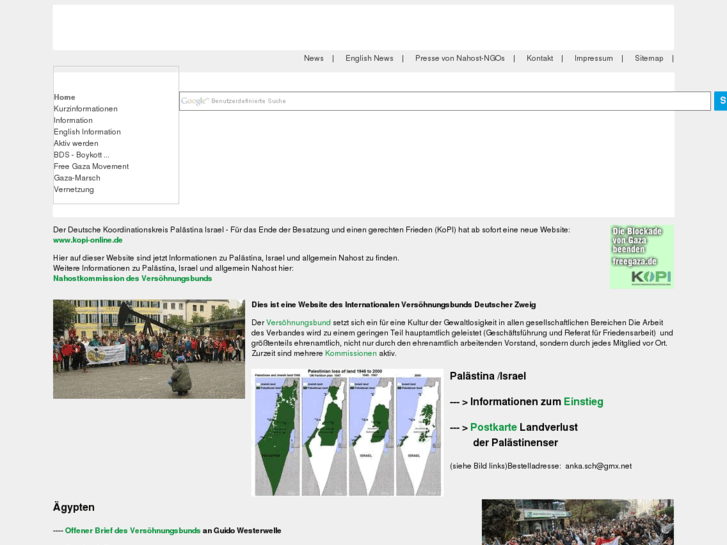This screenshot has height=545, width=727.
Task: Go to the Kontakt page
Action: (539, 58)
